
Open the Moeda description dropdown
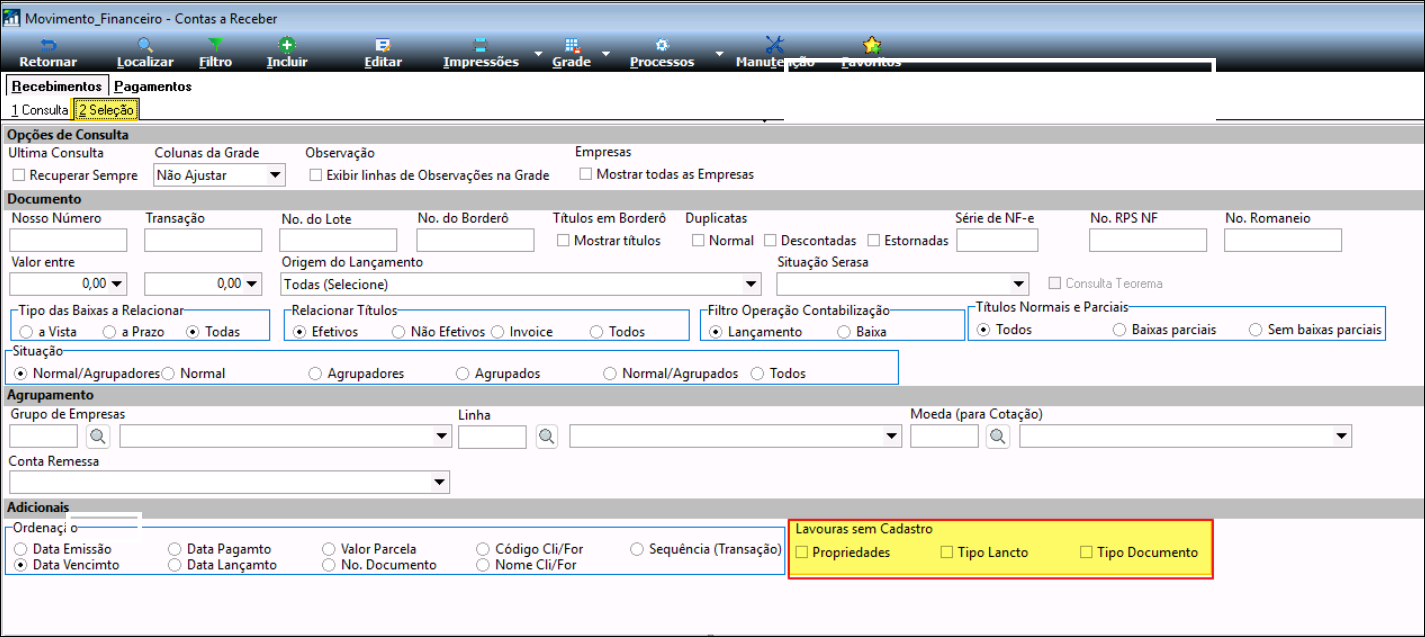coord(1342,436)
